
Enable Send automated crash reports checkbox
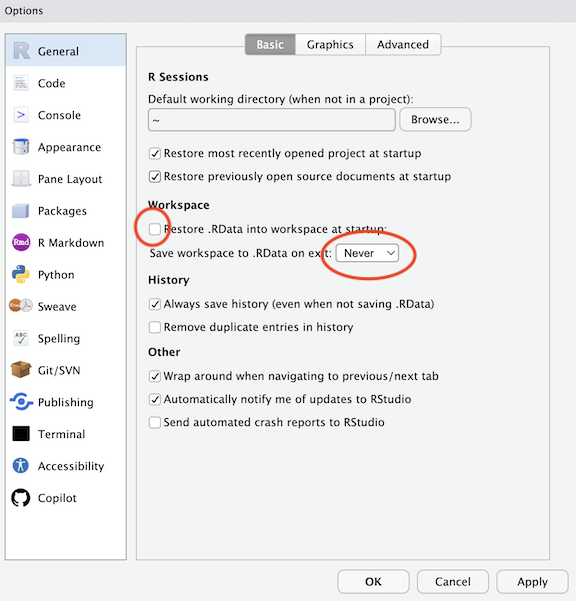coord(155,422)
